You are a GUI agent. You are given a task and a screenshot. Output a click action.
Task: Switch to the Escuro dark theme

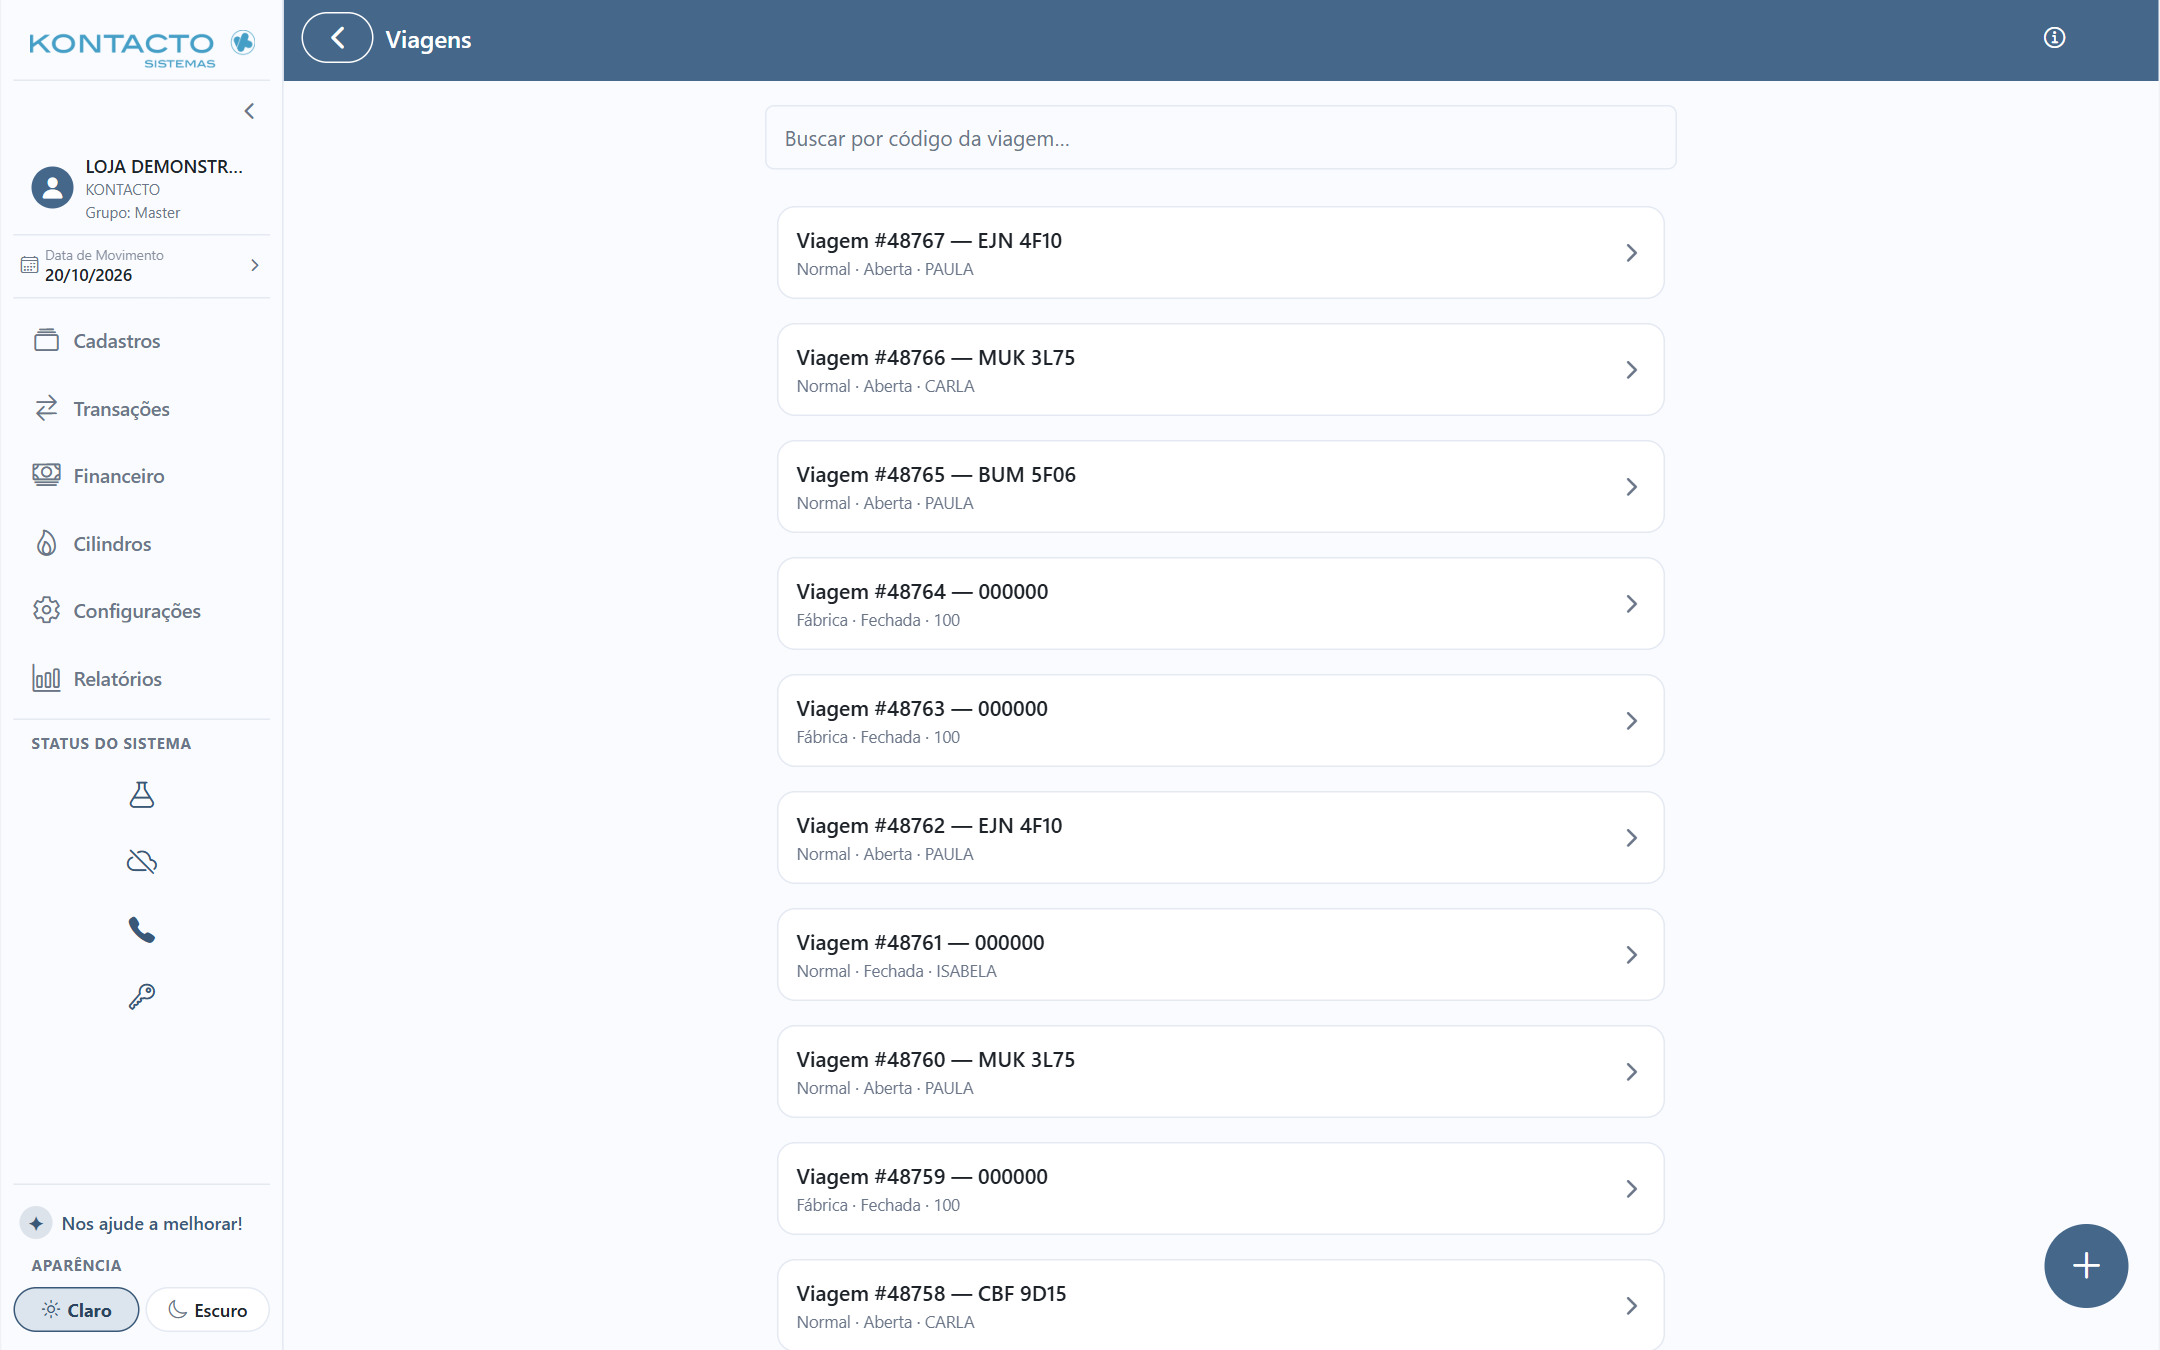[x=207, y=1310]
